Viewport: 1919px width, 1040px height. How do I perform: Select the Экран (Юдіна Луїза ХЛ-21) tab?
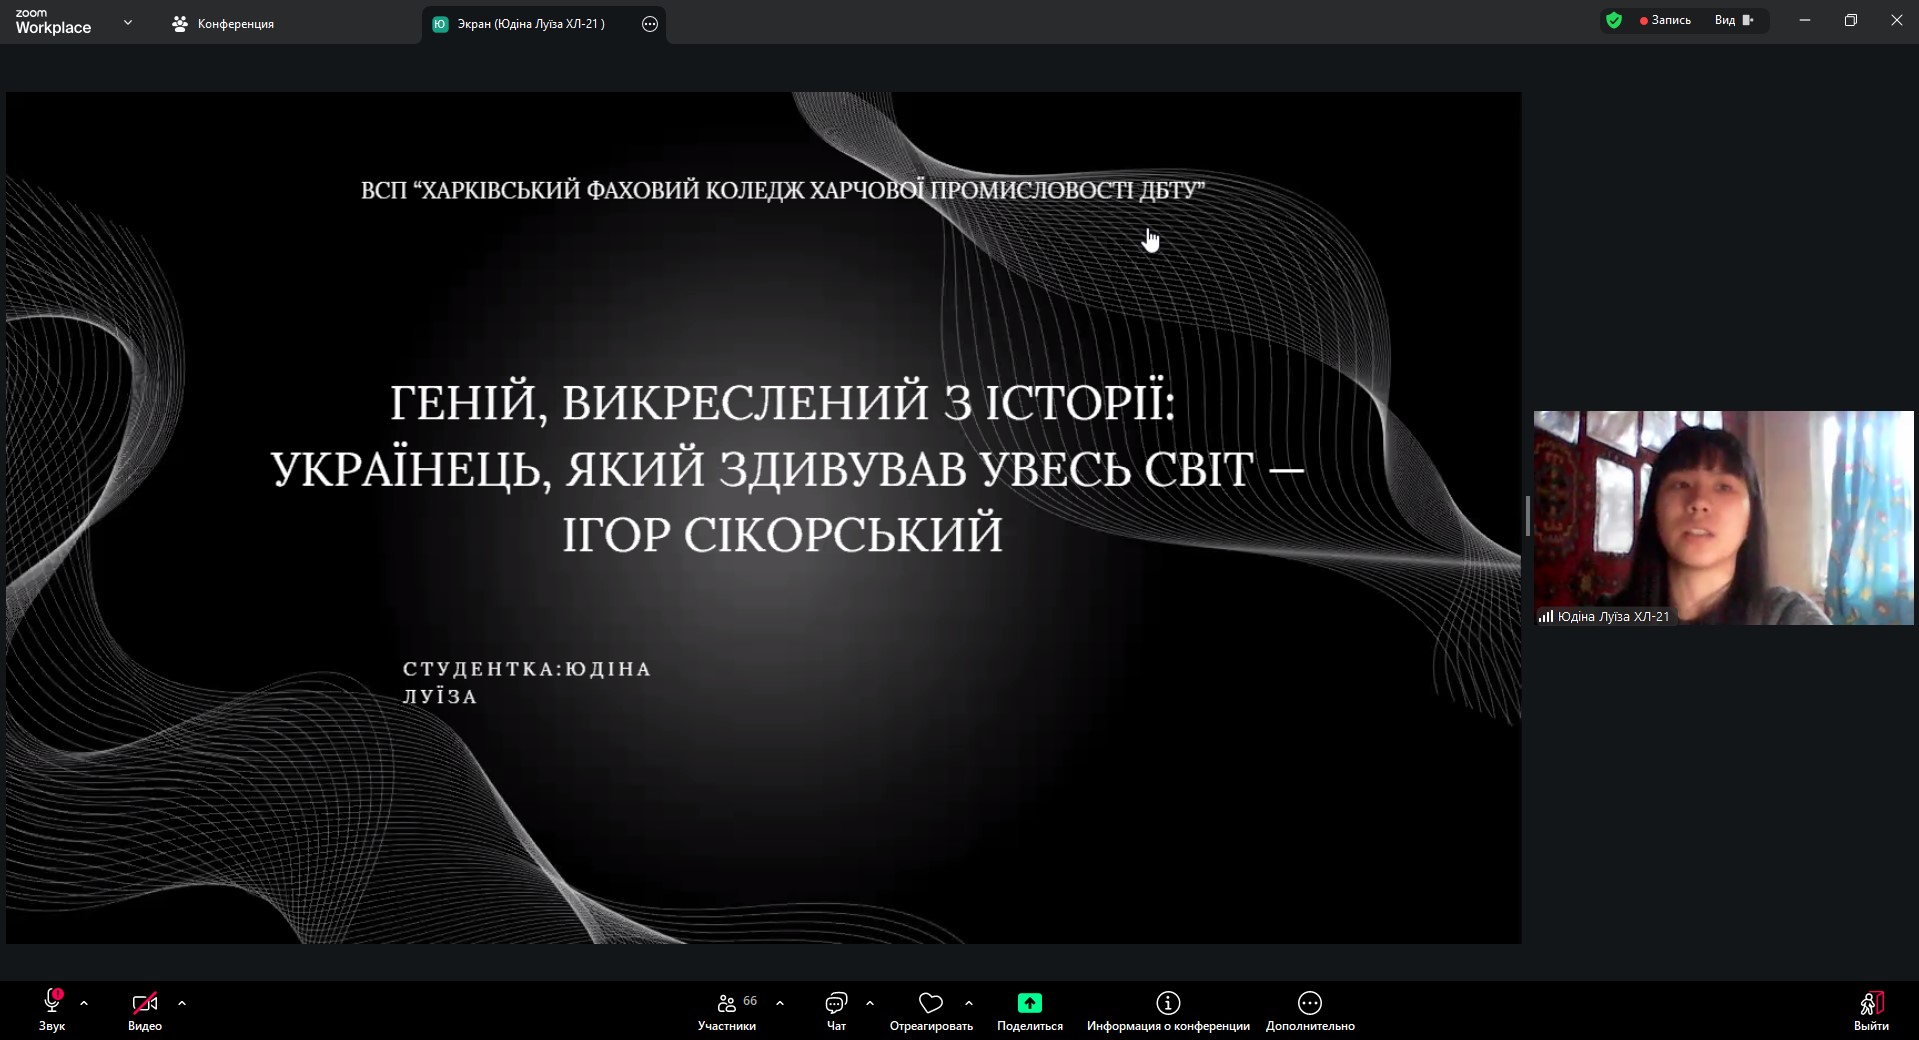(x=530, y=24)
